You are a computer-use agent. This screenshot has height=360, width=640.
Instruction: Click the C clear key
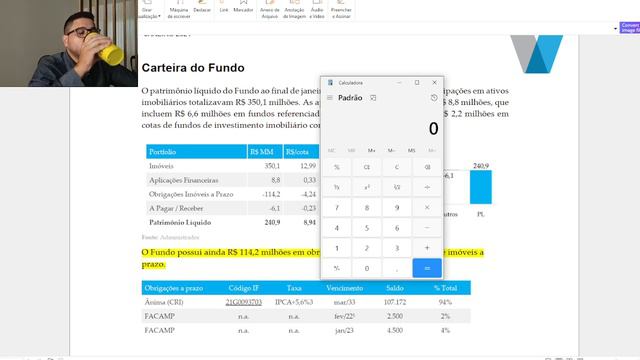pyautogui.click(x=397, y=167)
